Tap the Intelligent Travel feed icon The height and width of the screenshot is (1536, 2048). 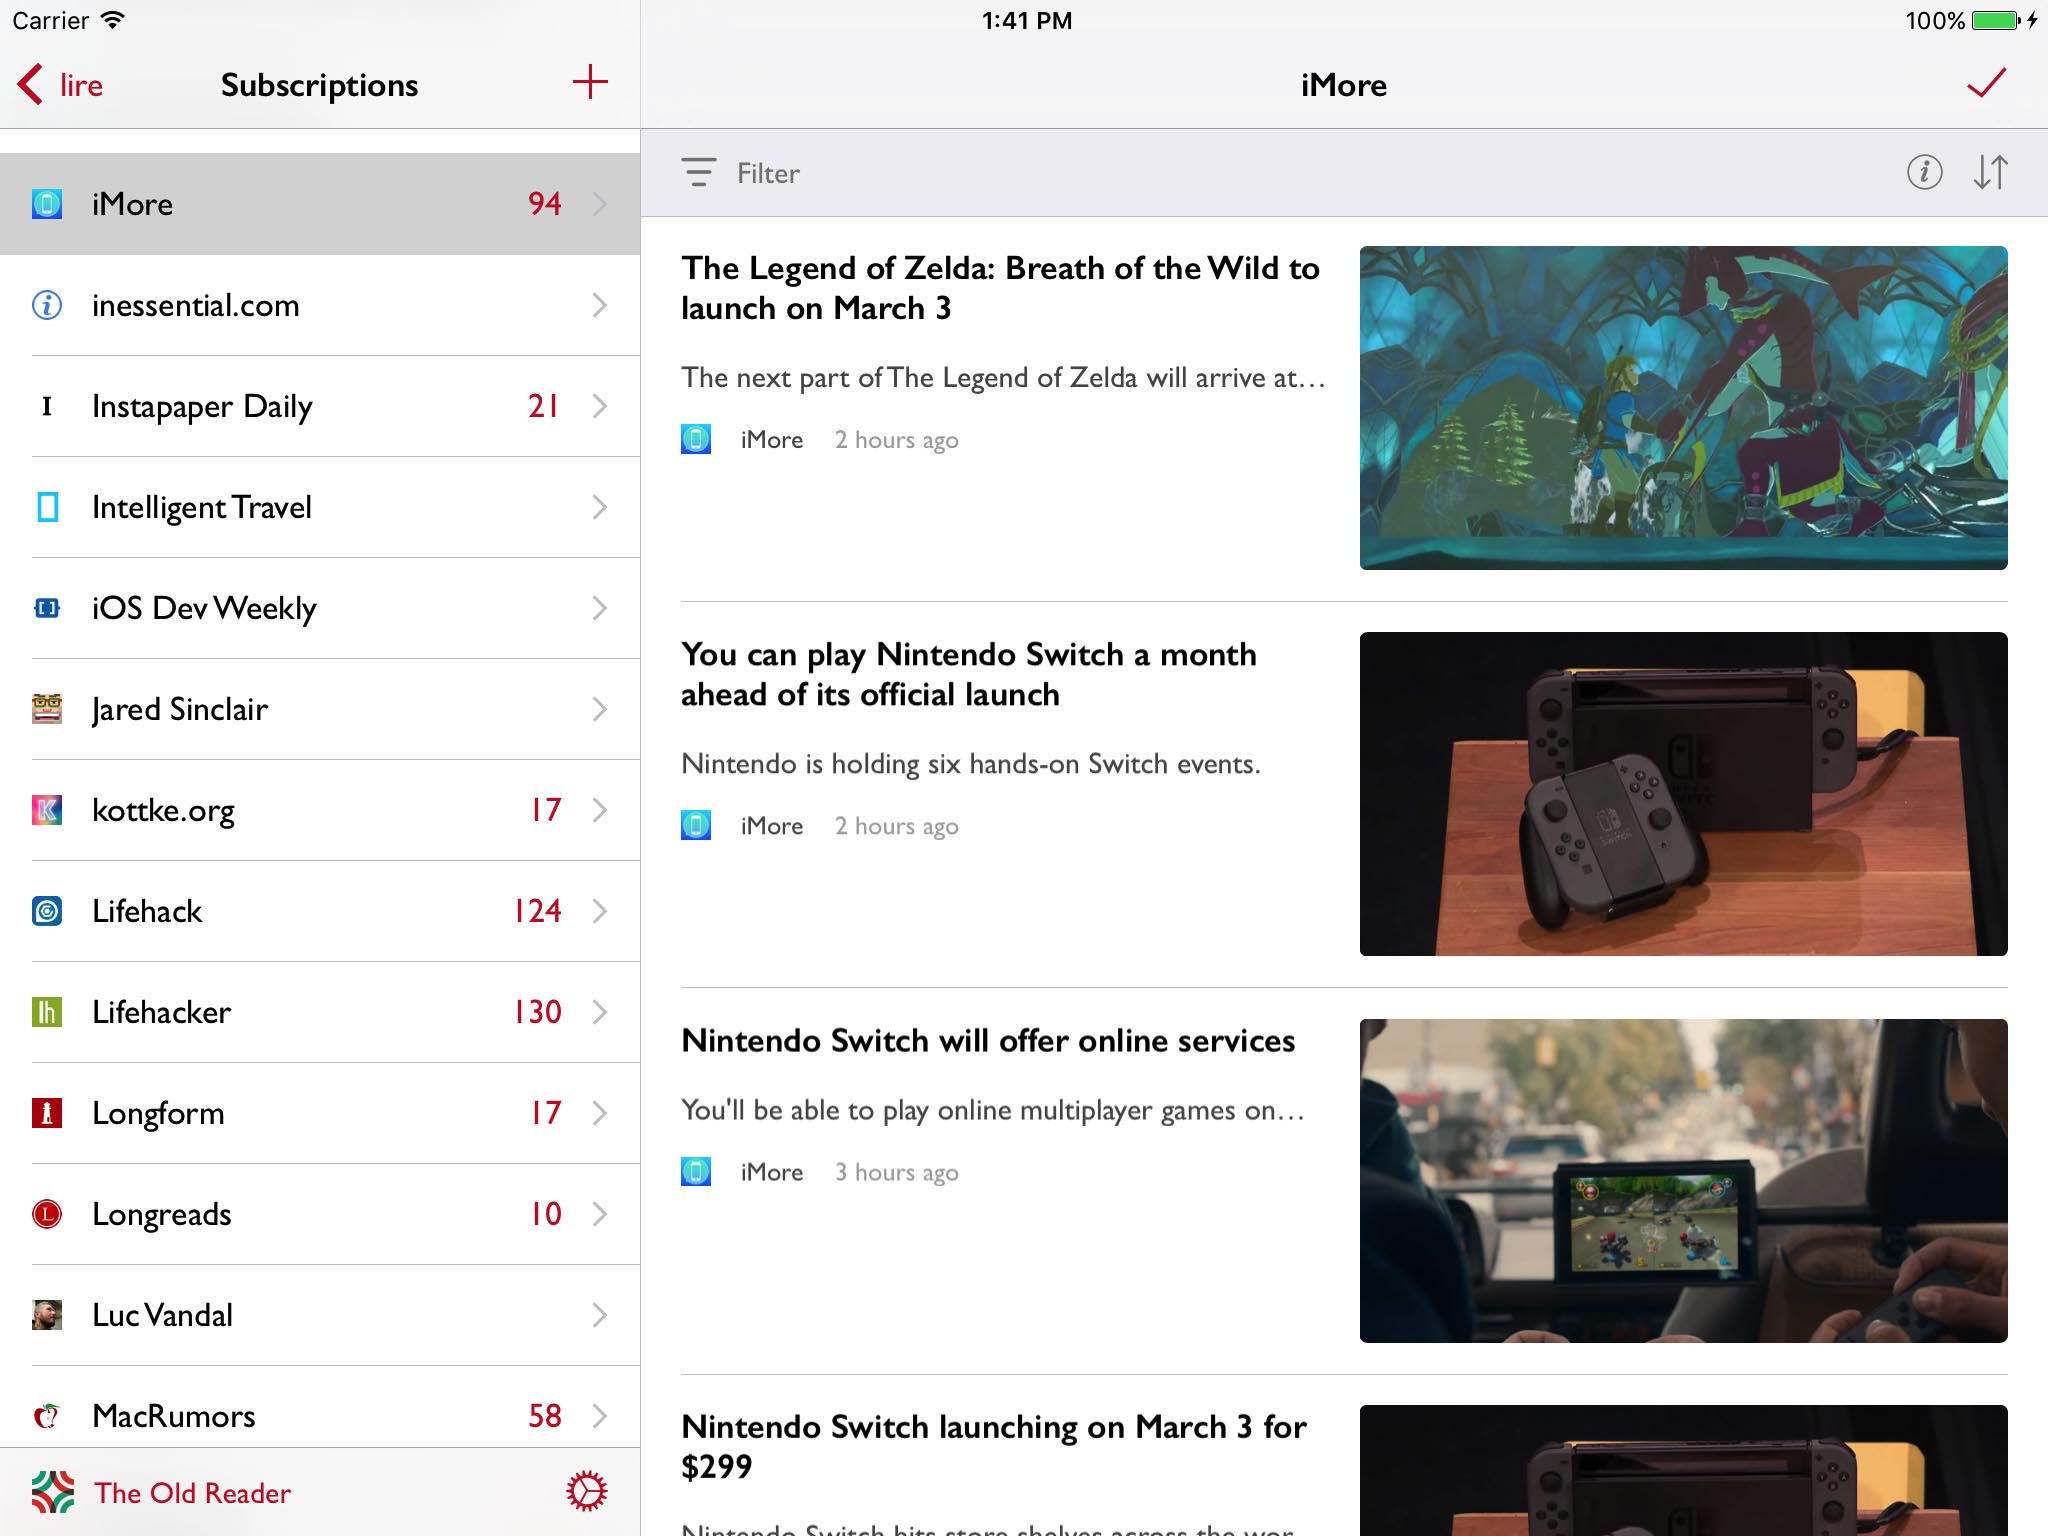pos(47,507)
